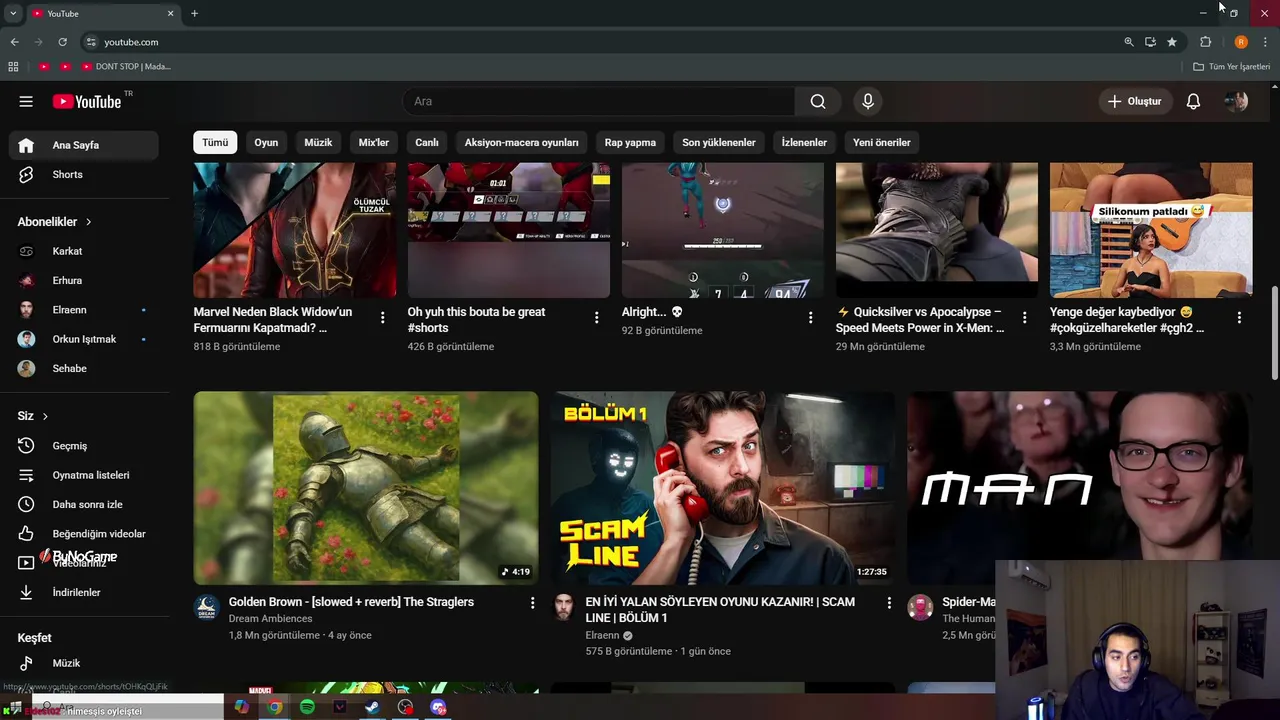This screenshot has width=1280, height=720.
Task: Open Spotify from the taskbar
Action: pyautogui.click(x=307, y=707)
